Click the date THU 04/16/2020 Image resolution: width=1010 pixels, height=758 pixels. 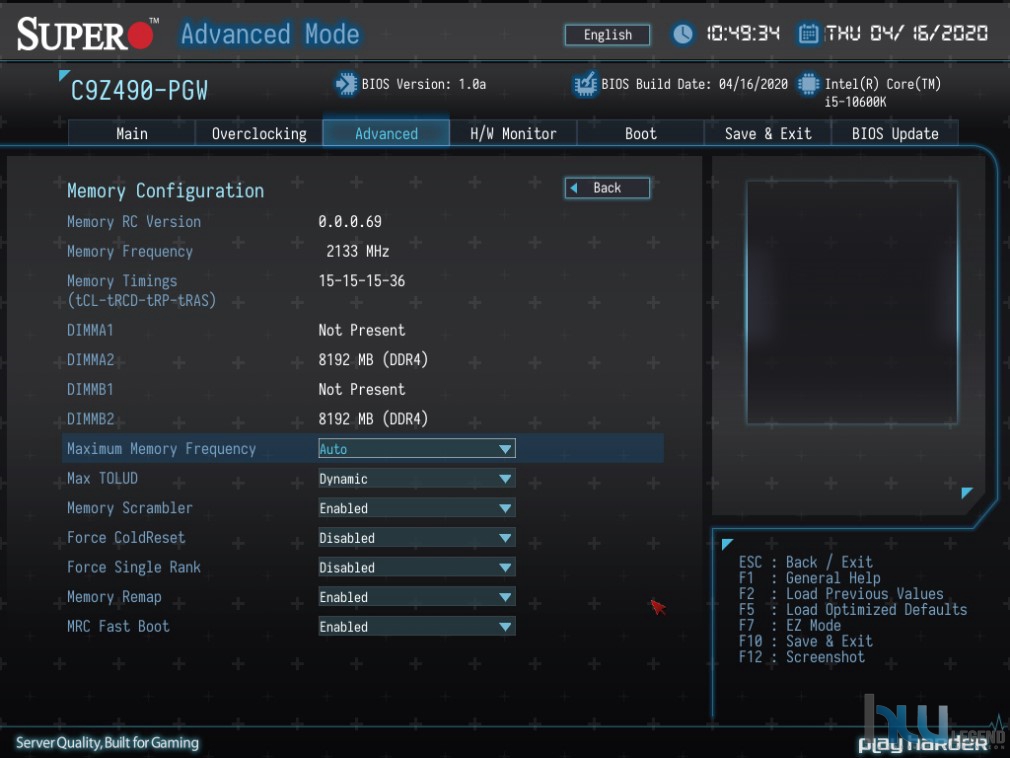coord(906,33)
